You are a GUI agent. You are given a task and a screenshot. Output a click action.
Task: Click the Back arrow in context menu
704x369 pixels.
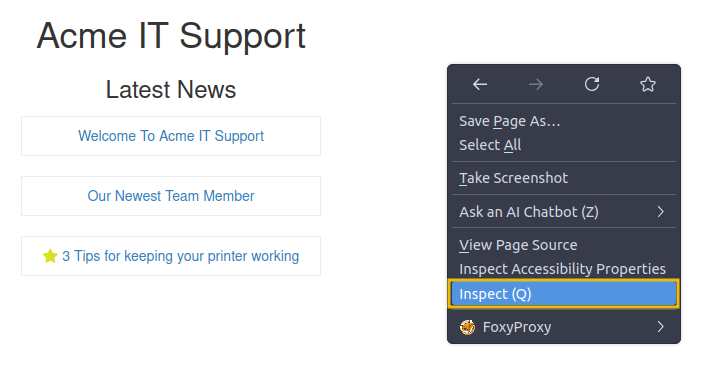click(480, 84)
